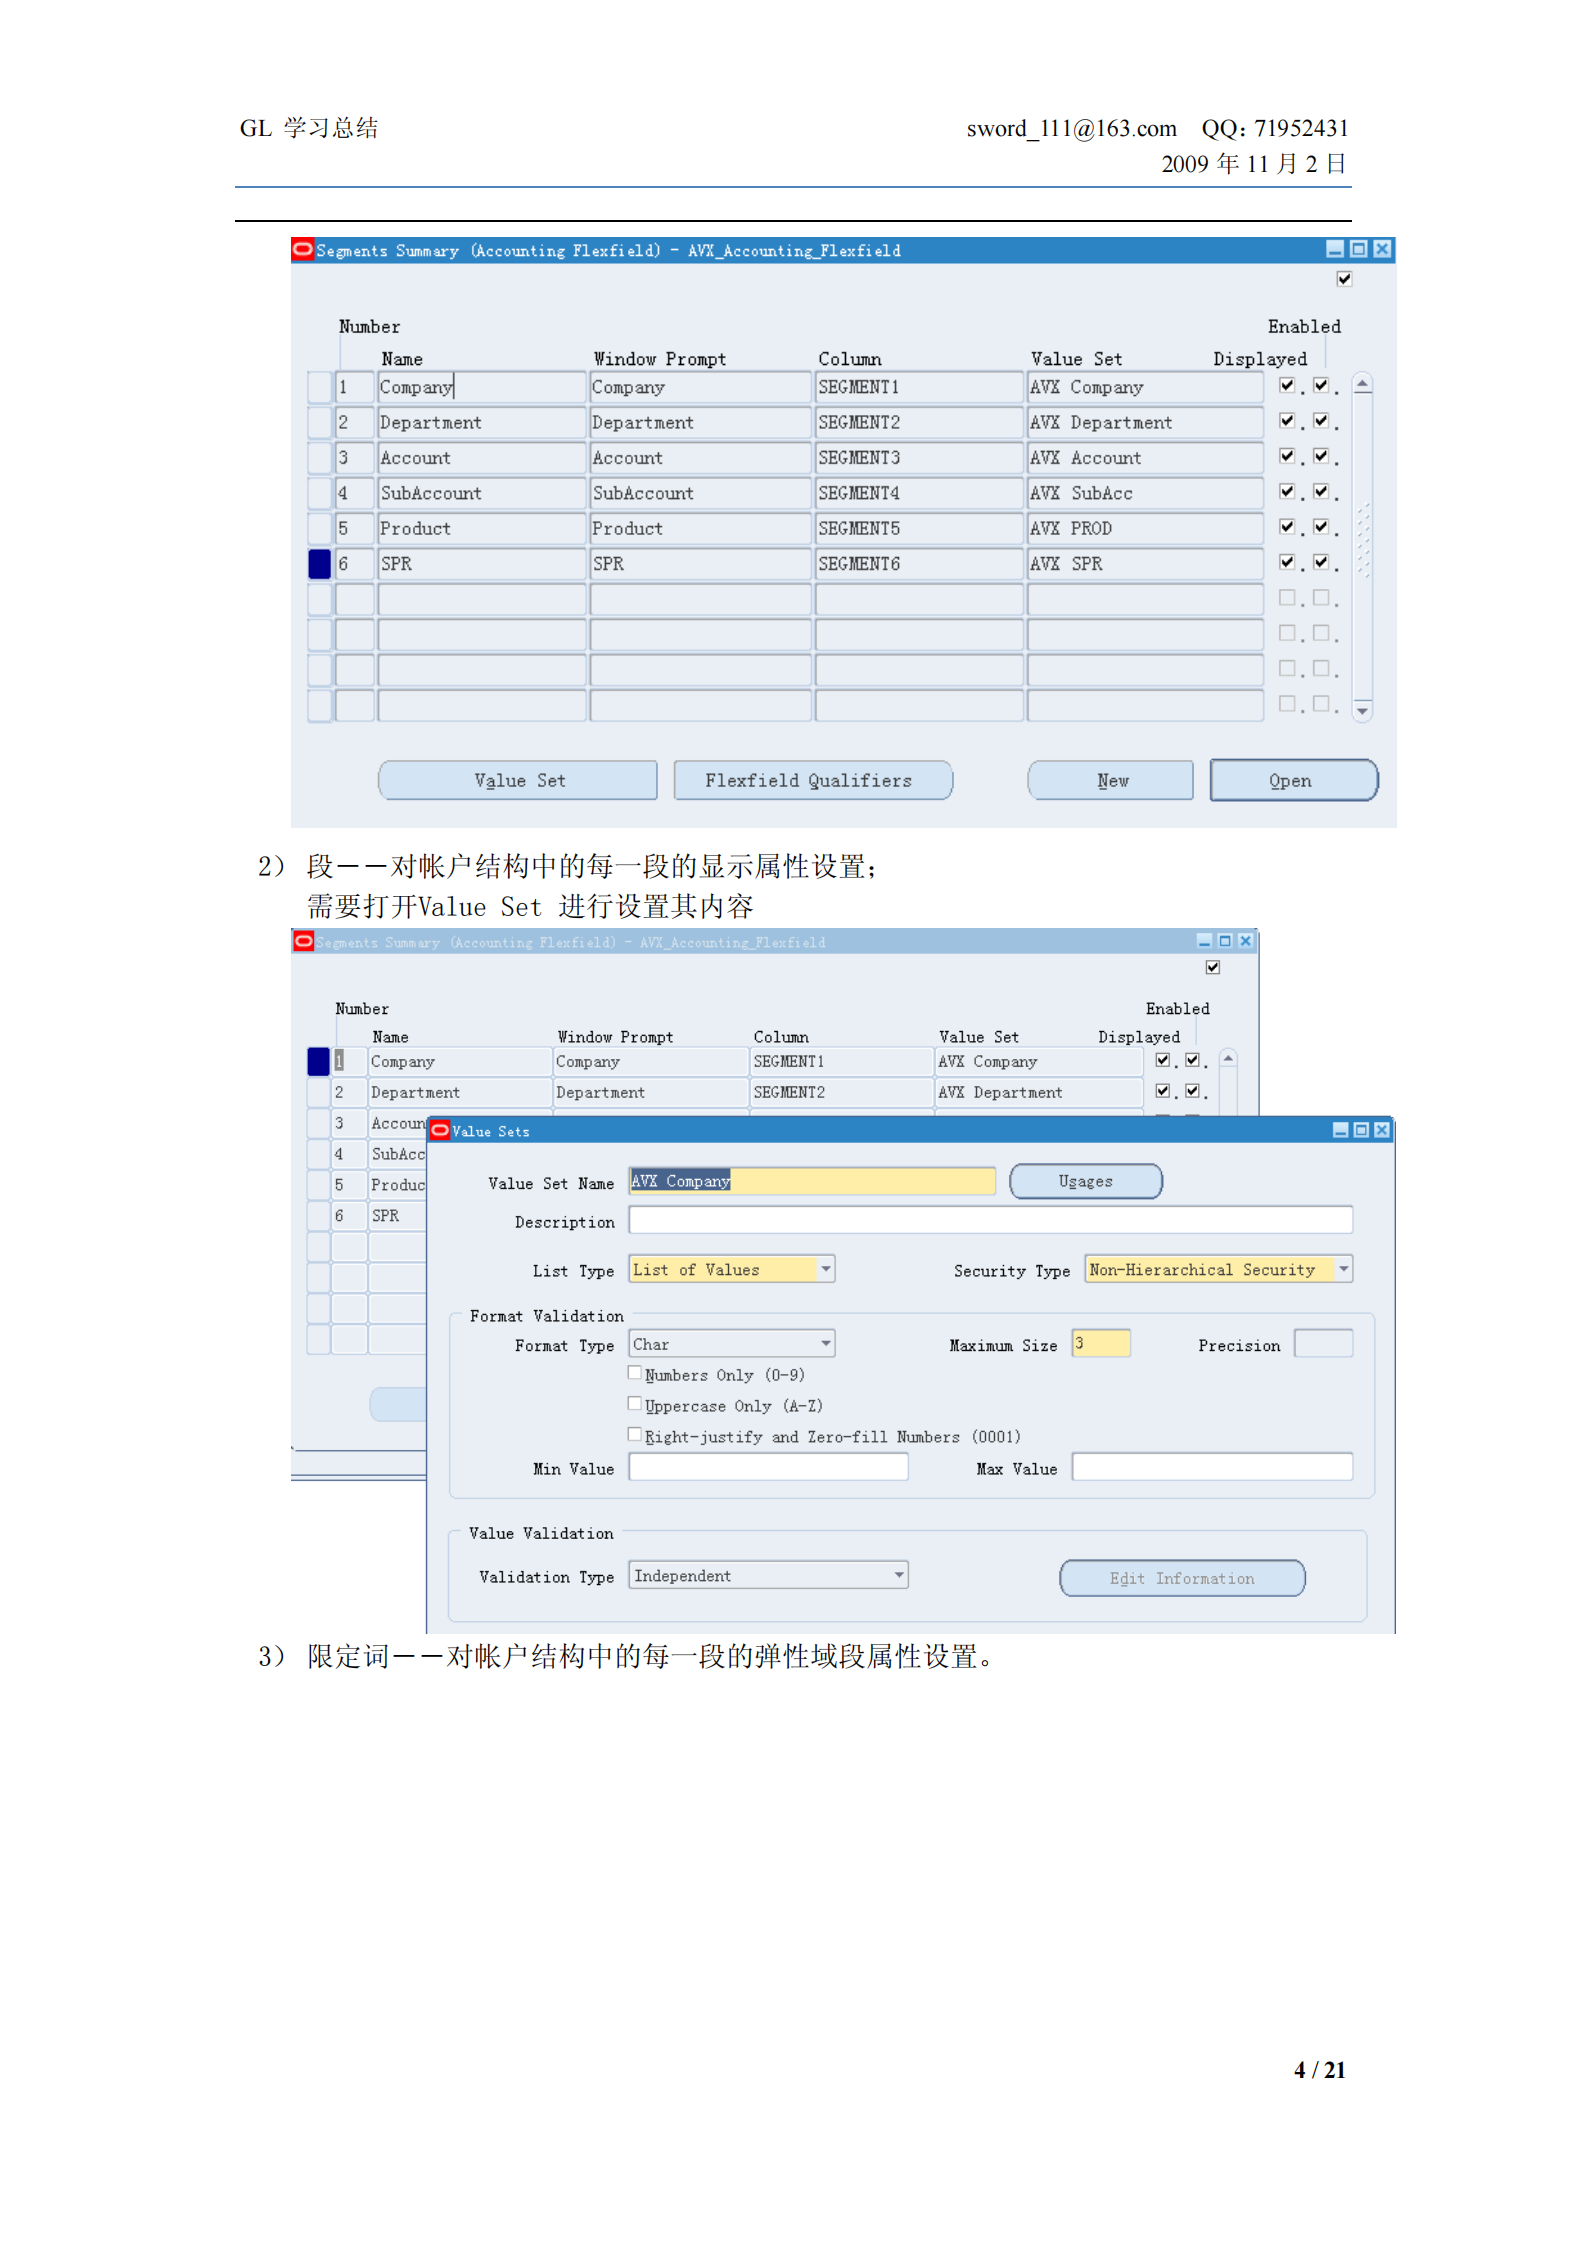Click the AVX Account value set cell

(1145, 458)
